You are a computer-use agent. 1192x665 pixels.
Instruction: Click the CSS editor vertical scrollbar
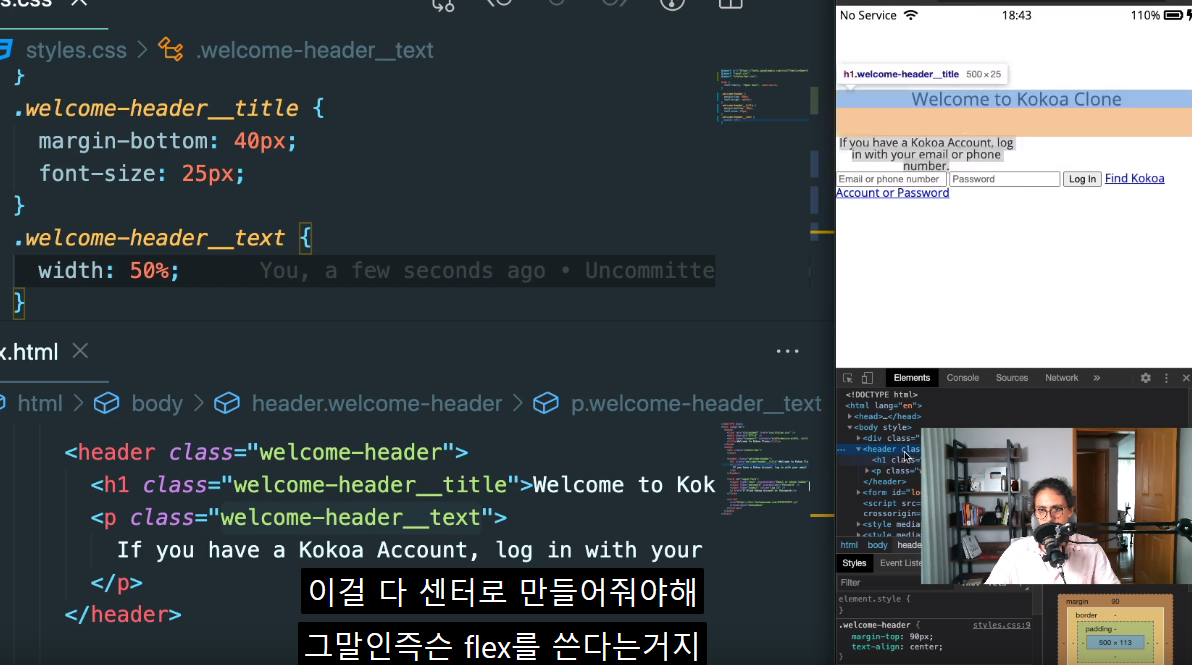click(814, 100)
